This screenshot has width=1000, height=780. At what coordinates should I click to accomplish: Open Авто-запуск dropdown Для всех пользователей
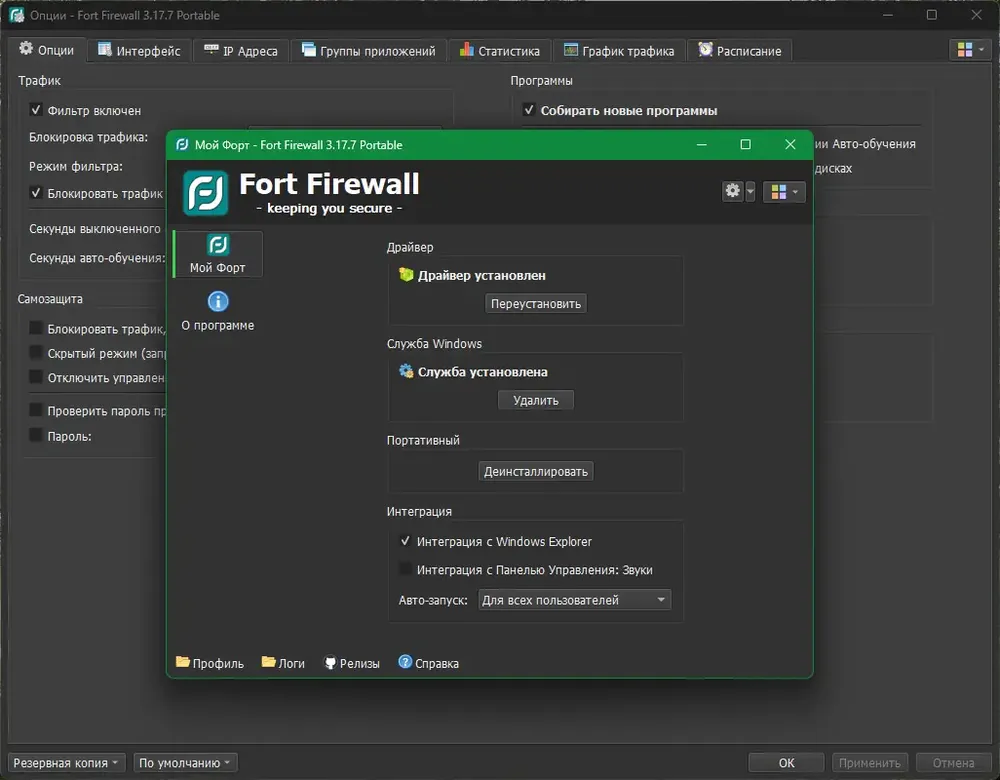pyautogui.click(x=574, y=600)
